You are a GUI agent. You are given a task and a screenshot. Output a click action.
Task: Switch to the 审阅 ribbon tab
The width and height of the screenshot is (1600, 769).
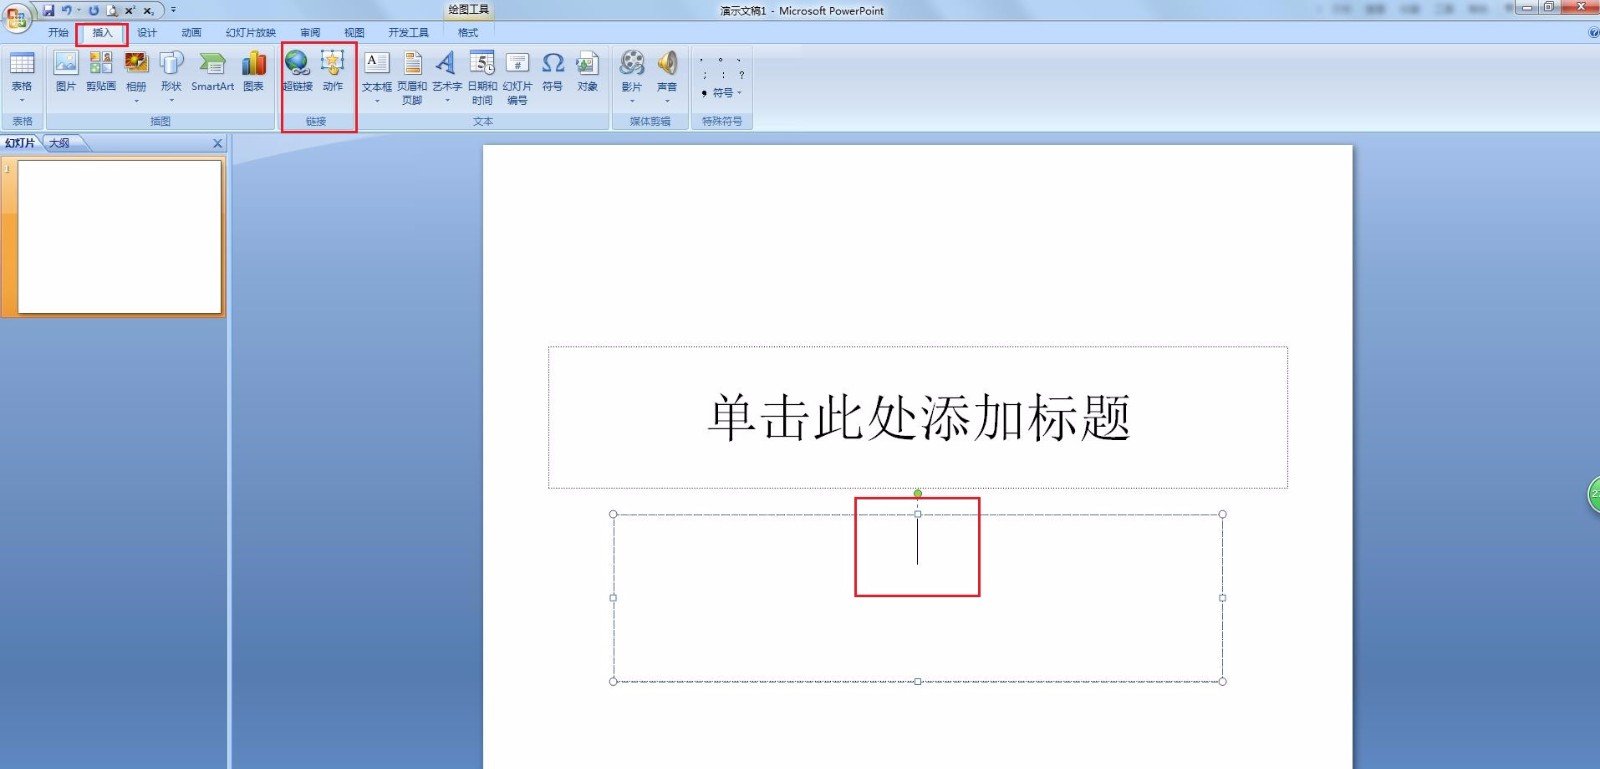click(x=310, y=33)
